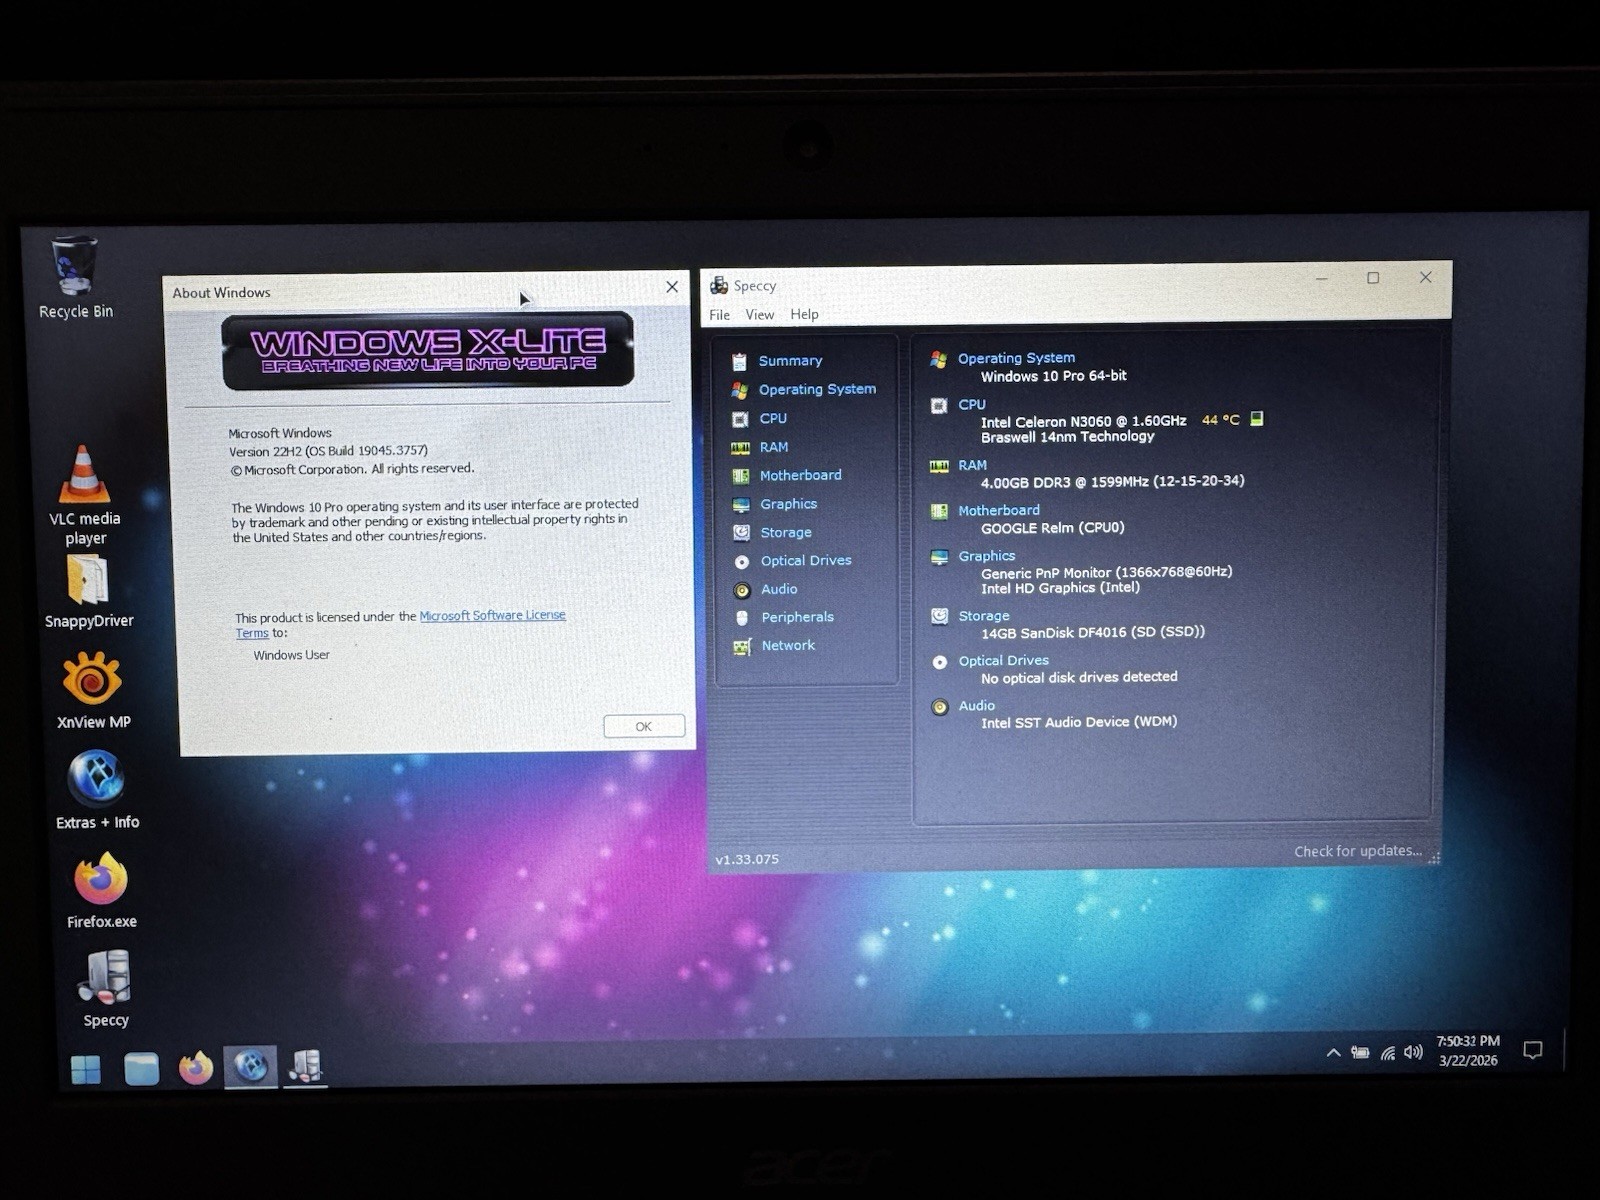Viewport: 1600px width, 1200px height.
Task: Close the About Windows dialog
Action: click(672, 287)
